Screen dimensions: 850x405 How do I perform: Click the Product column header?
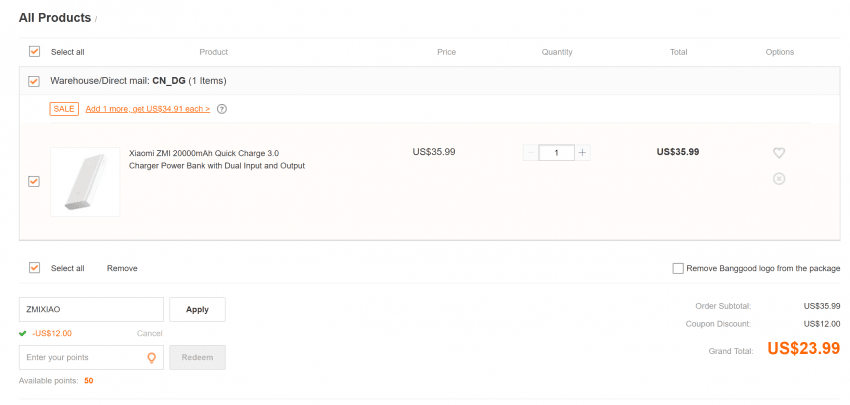(x=214, y=52)
